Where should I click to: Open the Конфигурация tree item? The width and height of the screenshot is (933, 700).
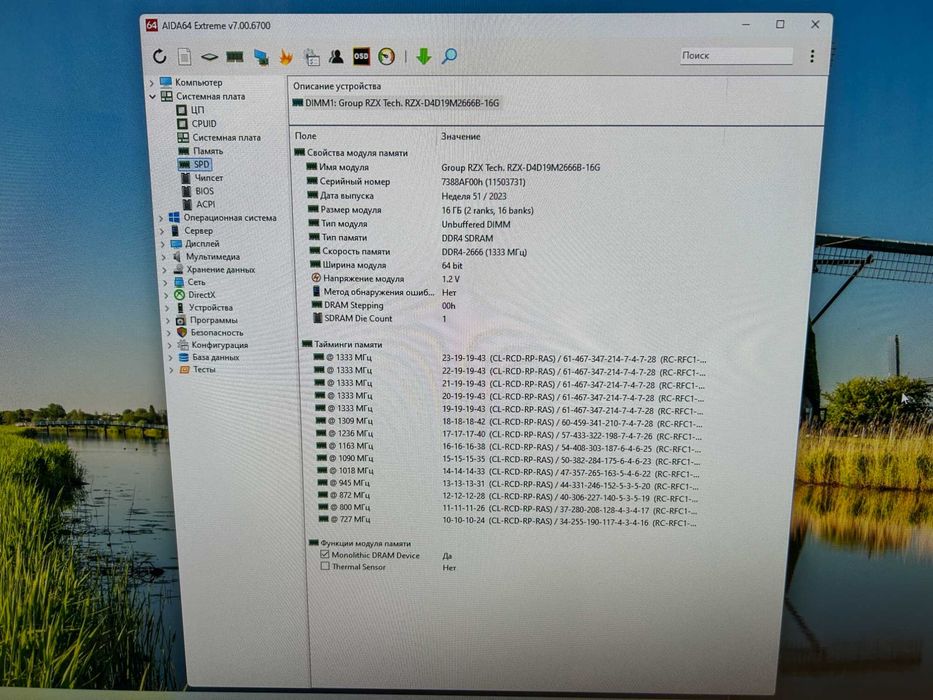[x=214, y=345]
